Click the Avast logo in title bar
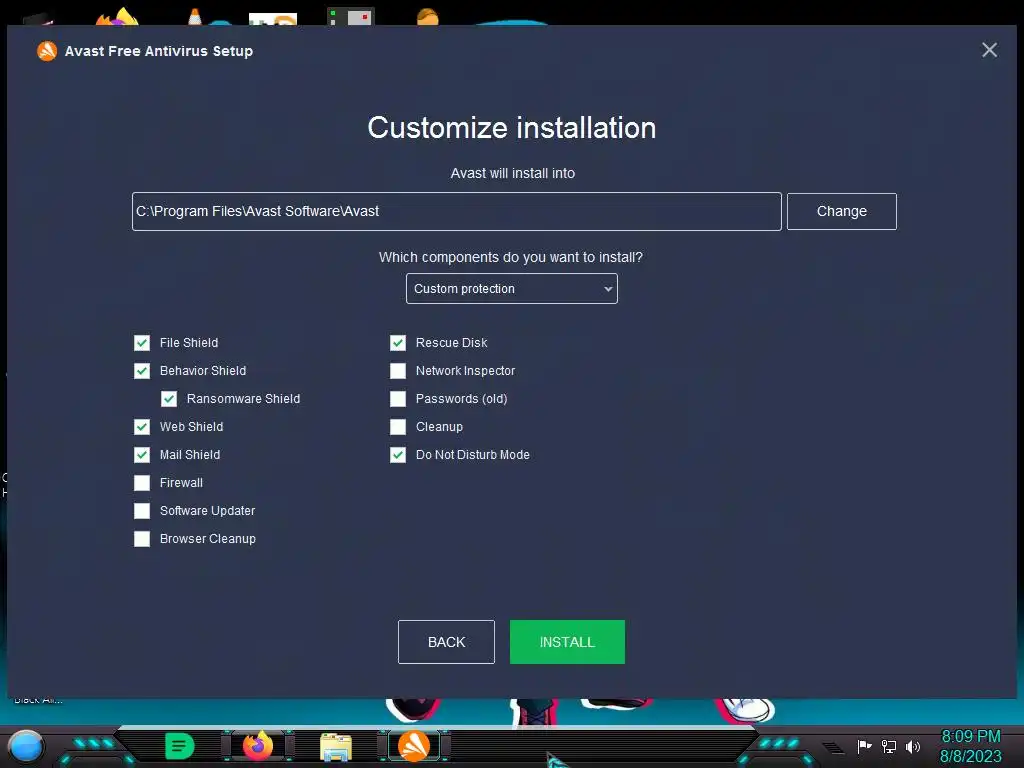This screenshot has width=1024, height=768. (46, 51)
